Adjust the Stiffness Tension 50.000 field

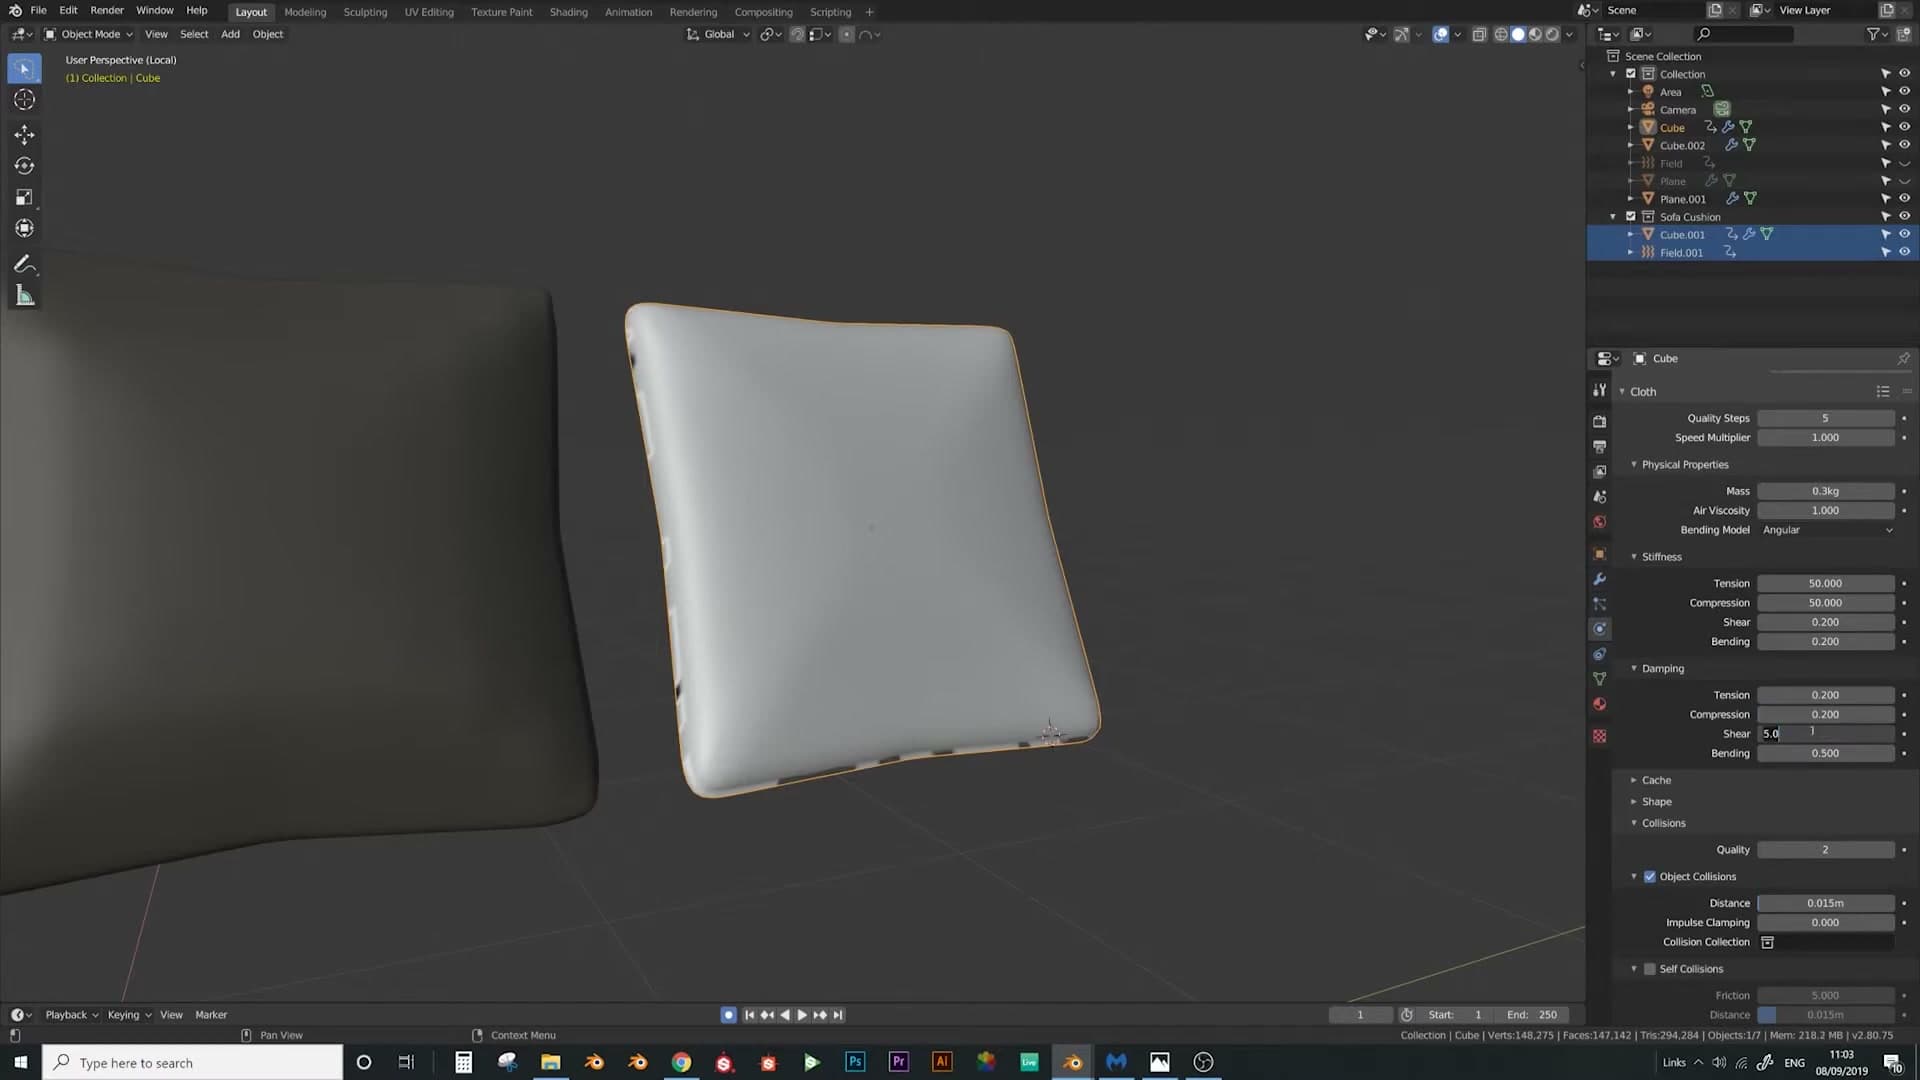point(1826,583)
